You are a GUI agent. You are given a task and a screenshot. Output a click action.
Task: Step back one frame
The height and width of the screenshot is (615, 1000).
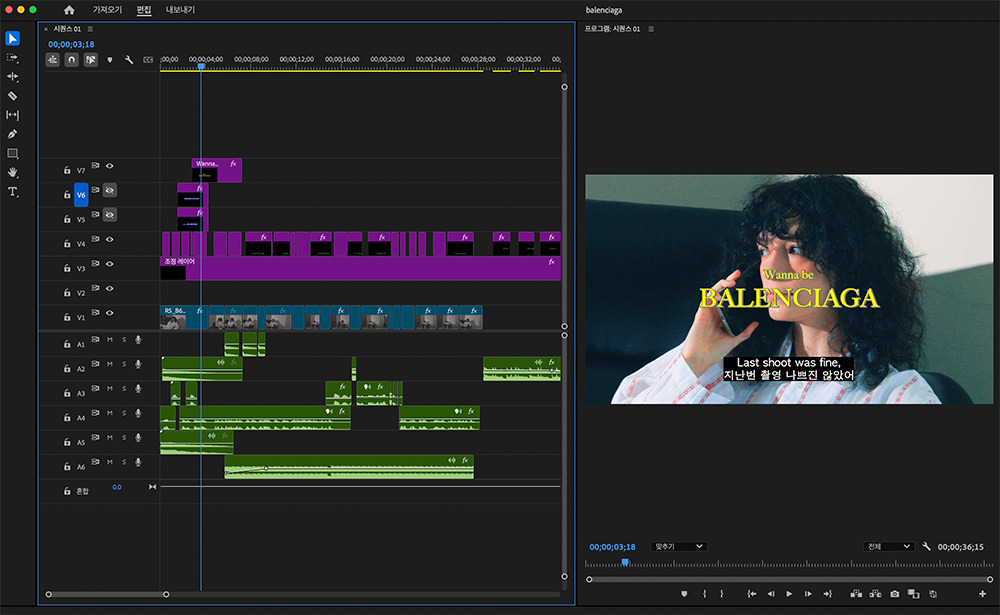pos(770,594)
